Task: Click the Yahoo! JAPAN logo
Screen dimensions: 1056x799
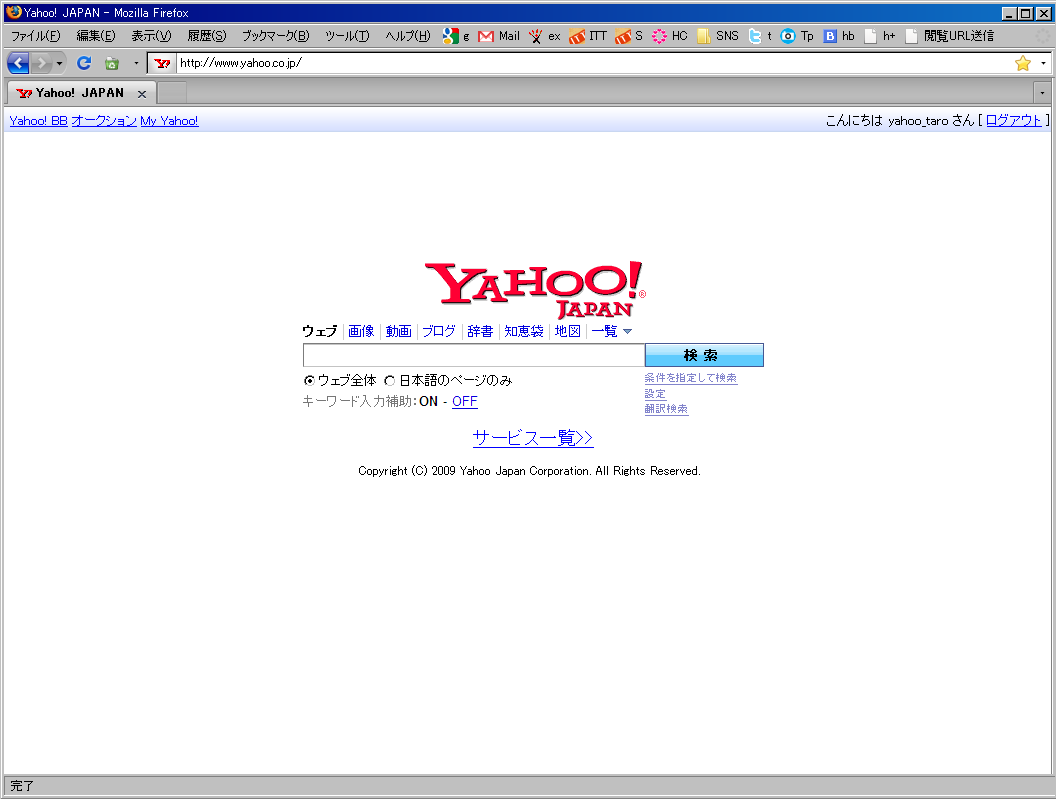Action: (x=535, y=290)
